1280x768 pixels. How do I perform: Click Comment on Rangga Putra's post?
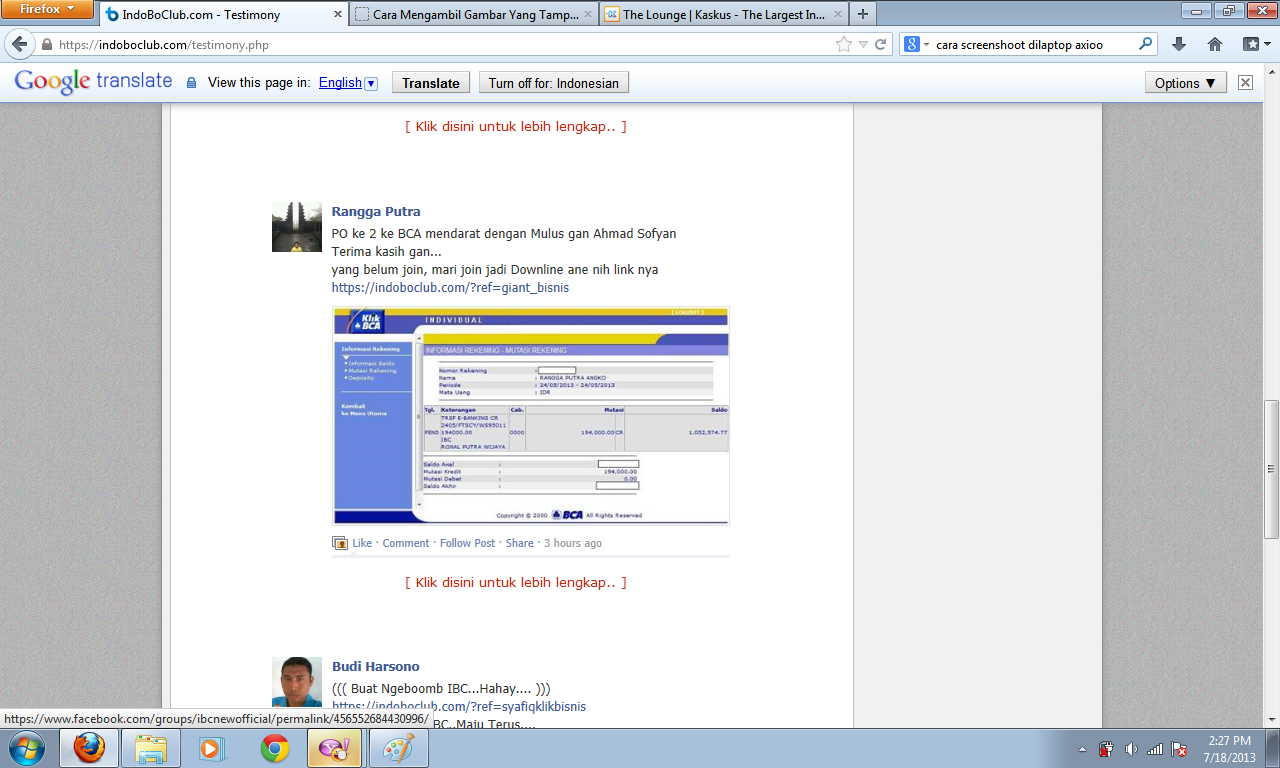pos(406,543)
